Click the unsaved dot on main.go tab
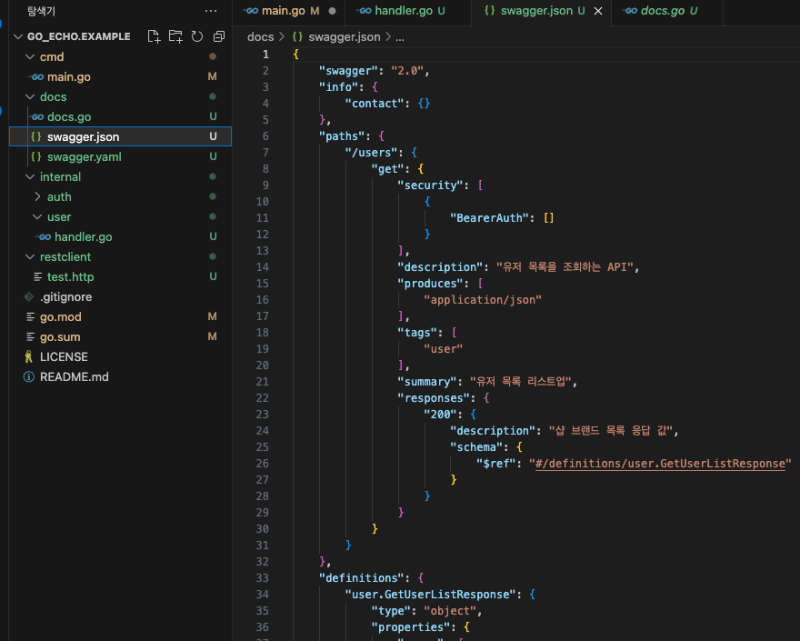Screen dimensions: 800x641 (x=332, y=11)
